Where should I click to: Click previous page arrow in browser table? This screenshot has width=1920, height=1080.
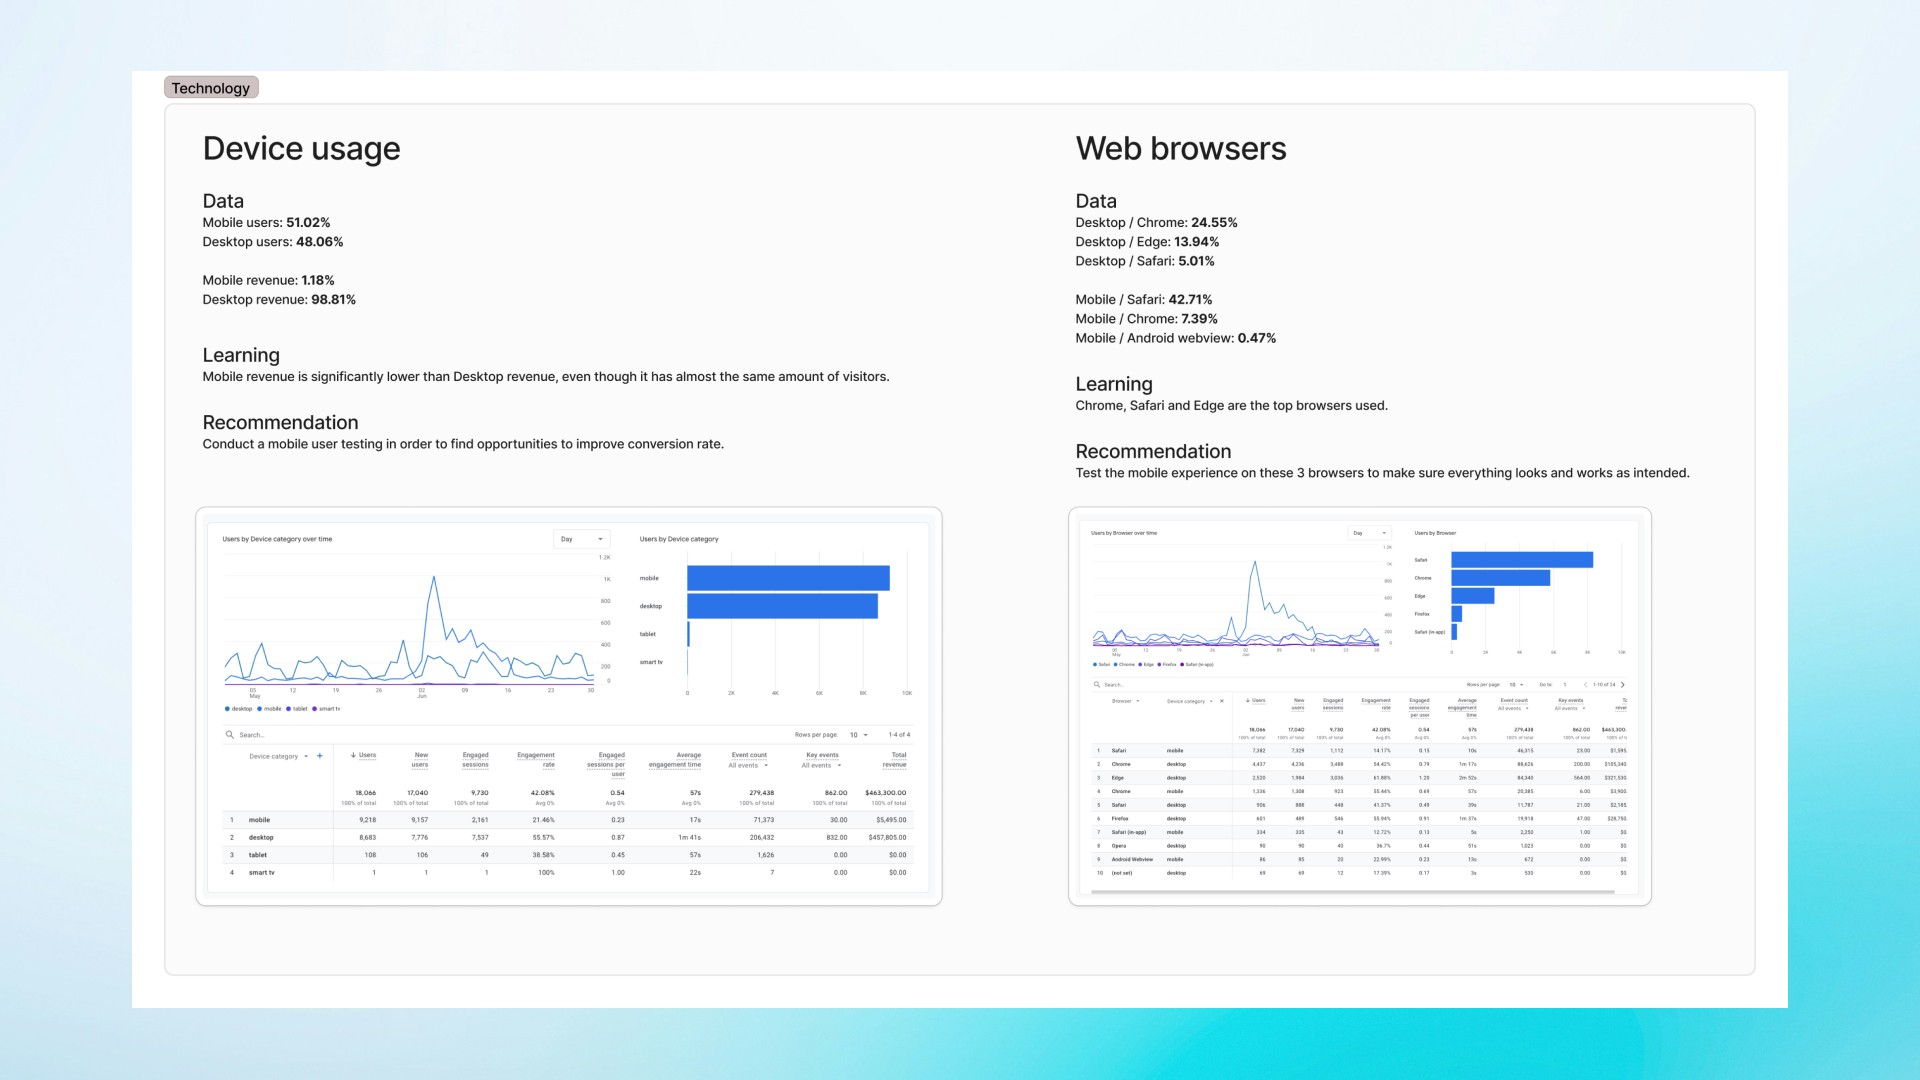click(1585, 685)
